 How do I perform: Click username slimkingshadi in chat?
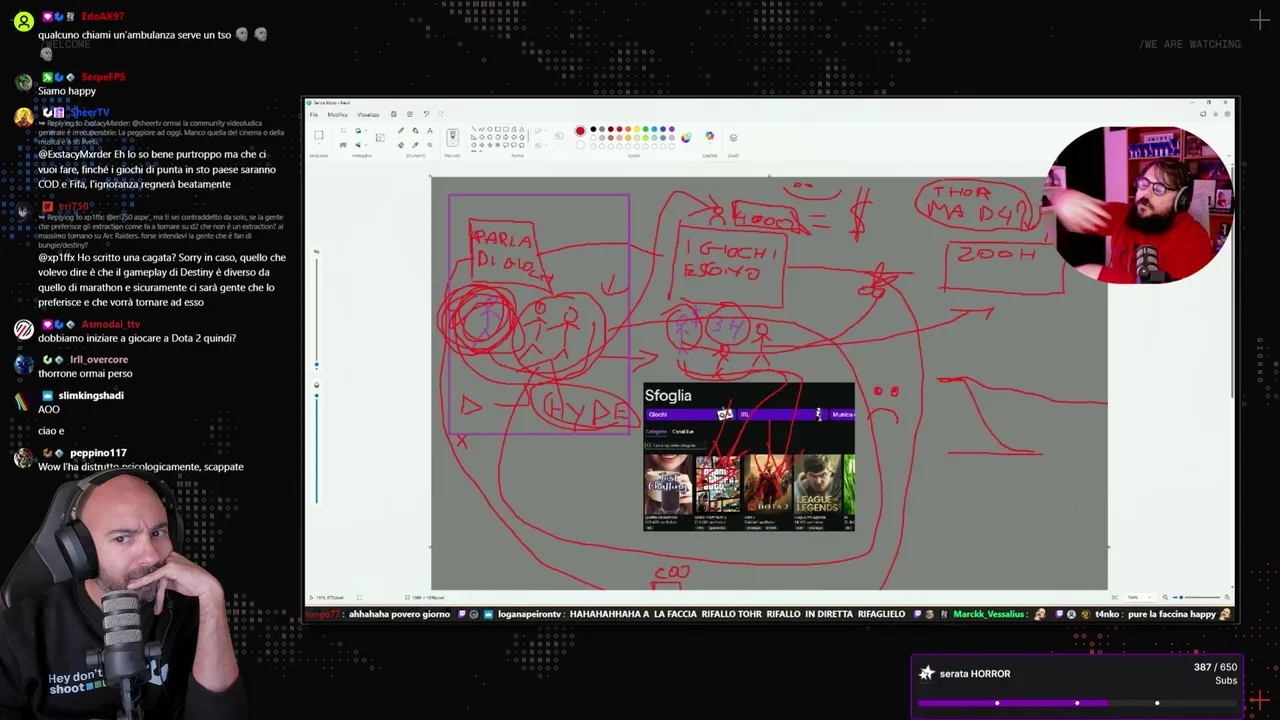click(x=91, y=395)
